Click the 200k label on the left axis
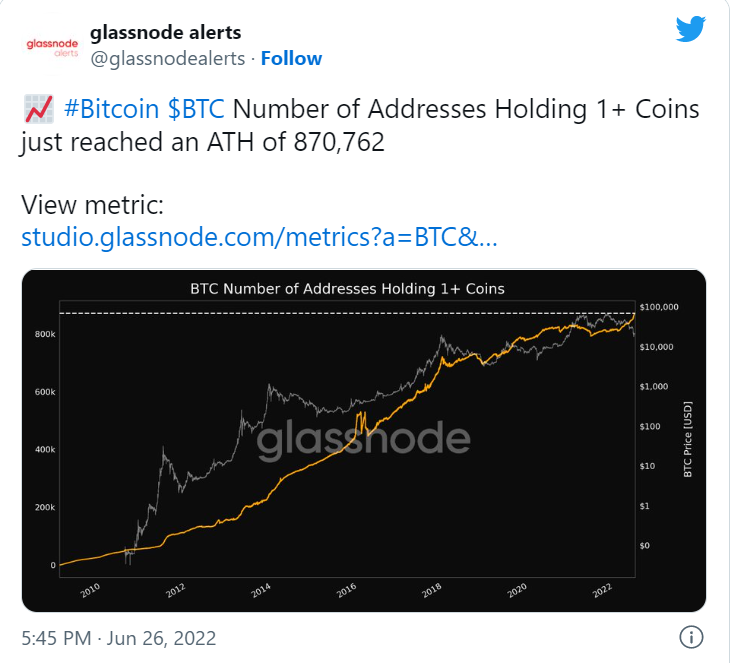Screen dimensions: 731x663 pos(44,508)
